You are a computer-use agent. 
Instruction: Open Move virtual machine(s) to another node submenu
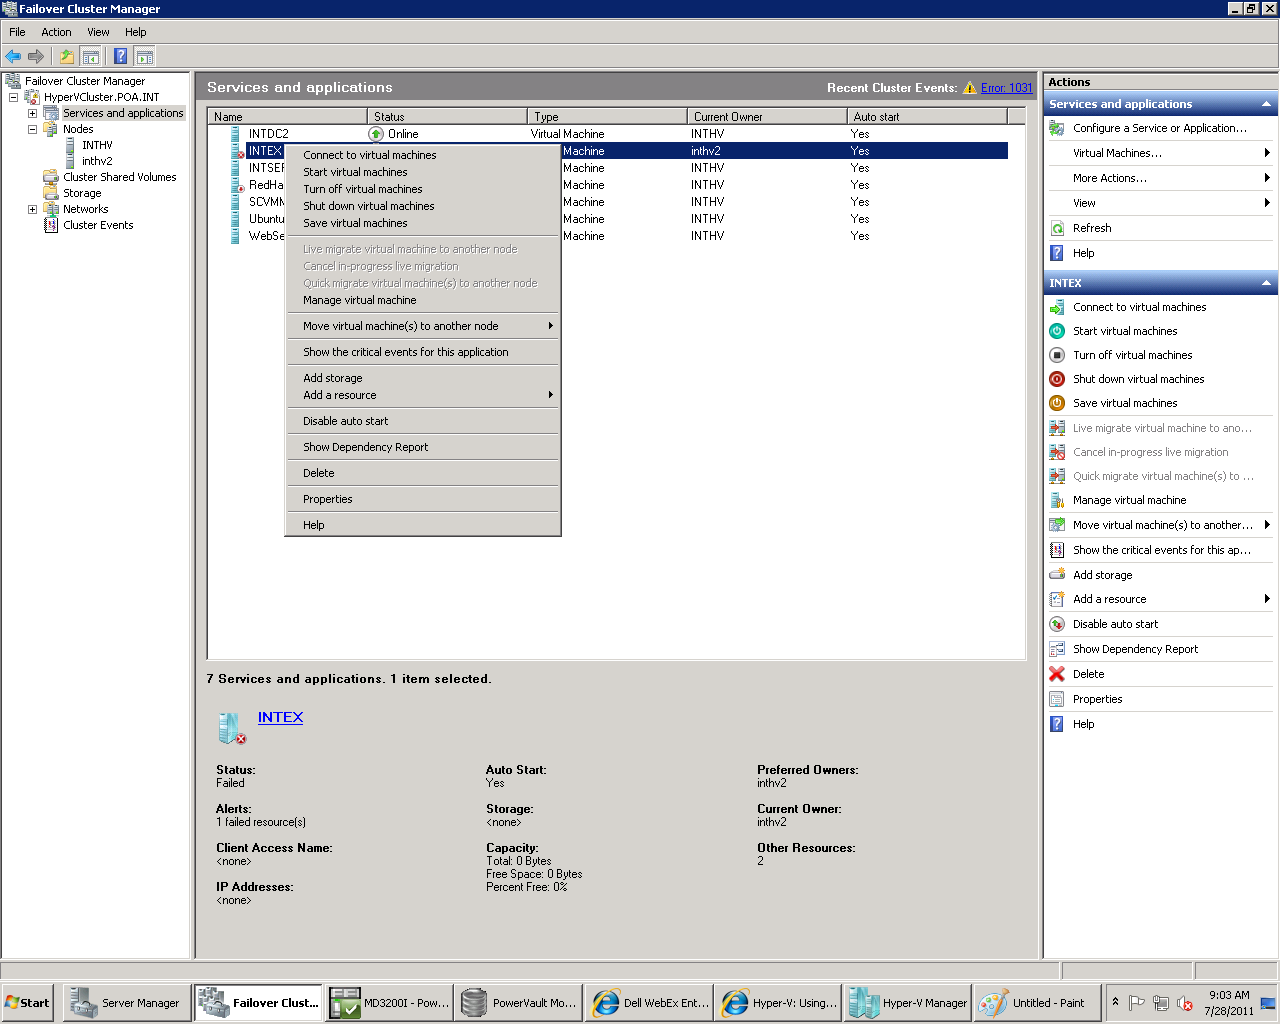point(423,326)
